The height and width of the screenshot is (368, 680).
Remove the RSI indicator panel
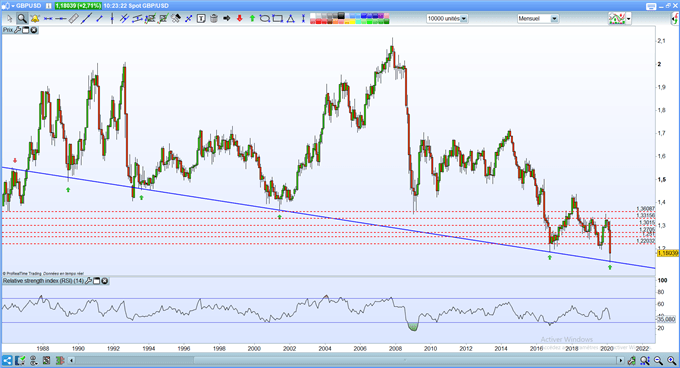[x=105, y=281]
